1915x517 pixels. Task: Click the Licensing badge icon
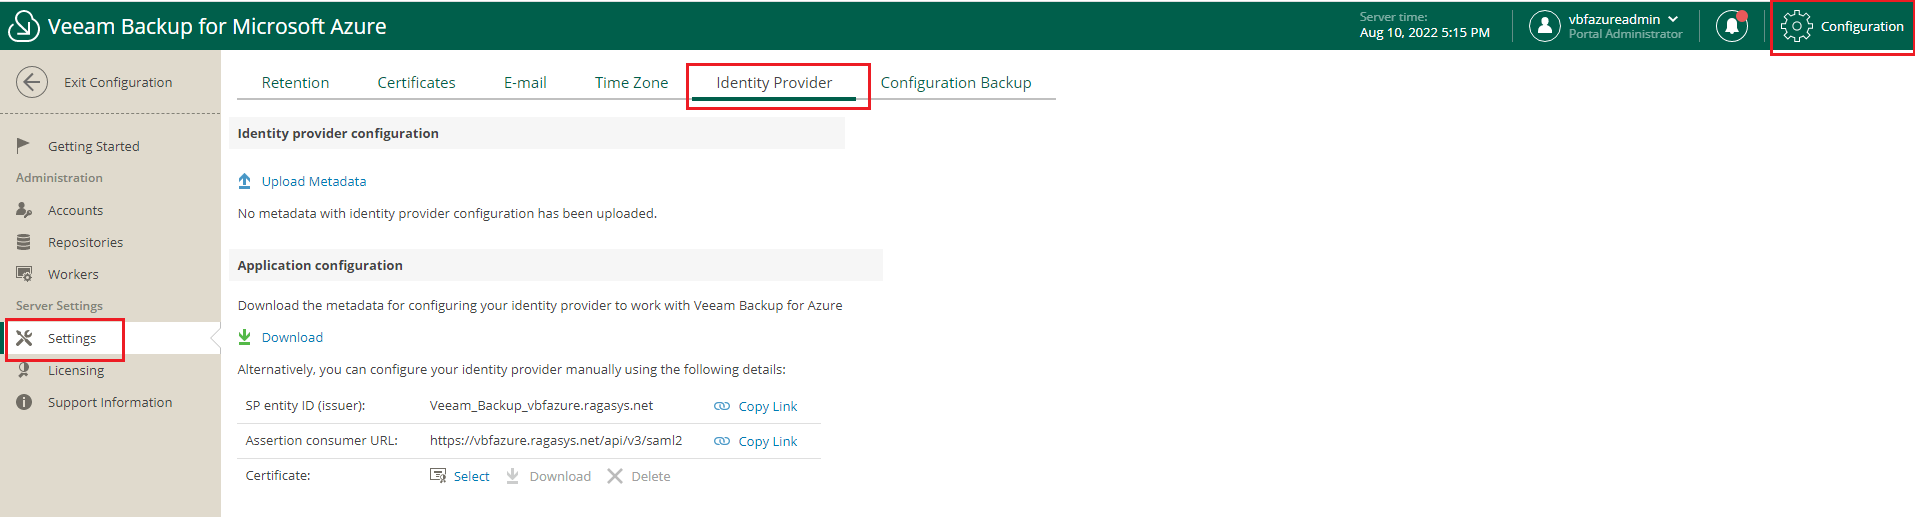24,370
